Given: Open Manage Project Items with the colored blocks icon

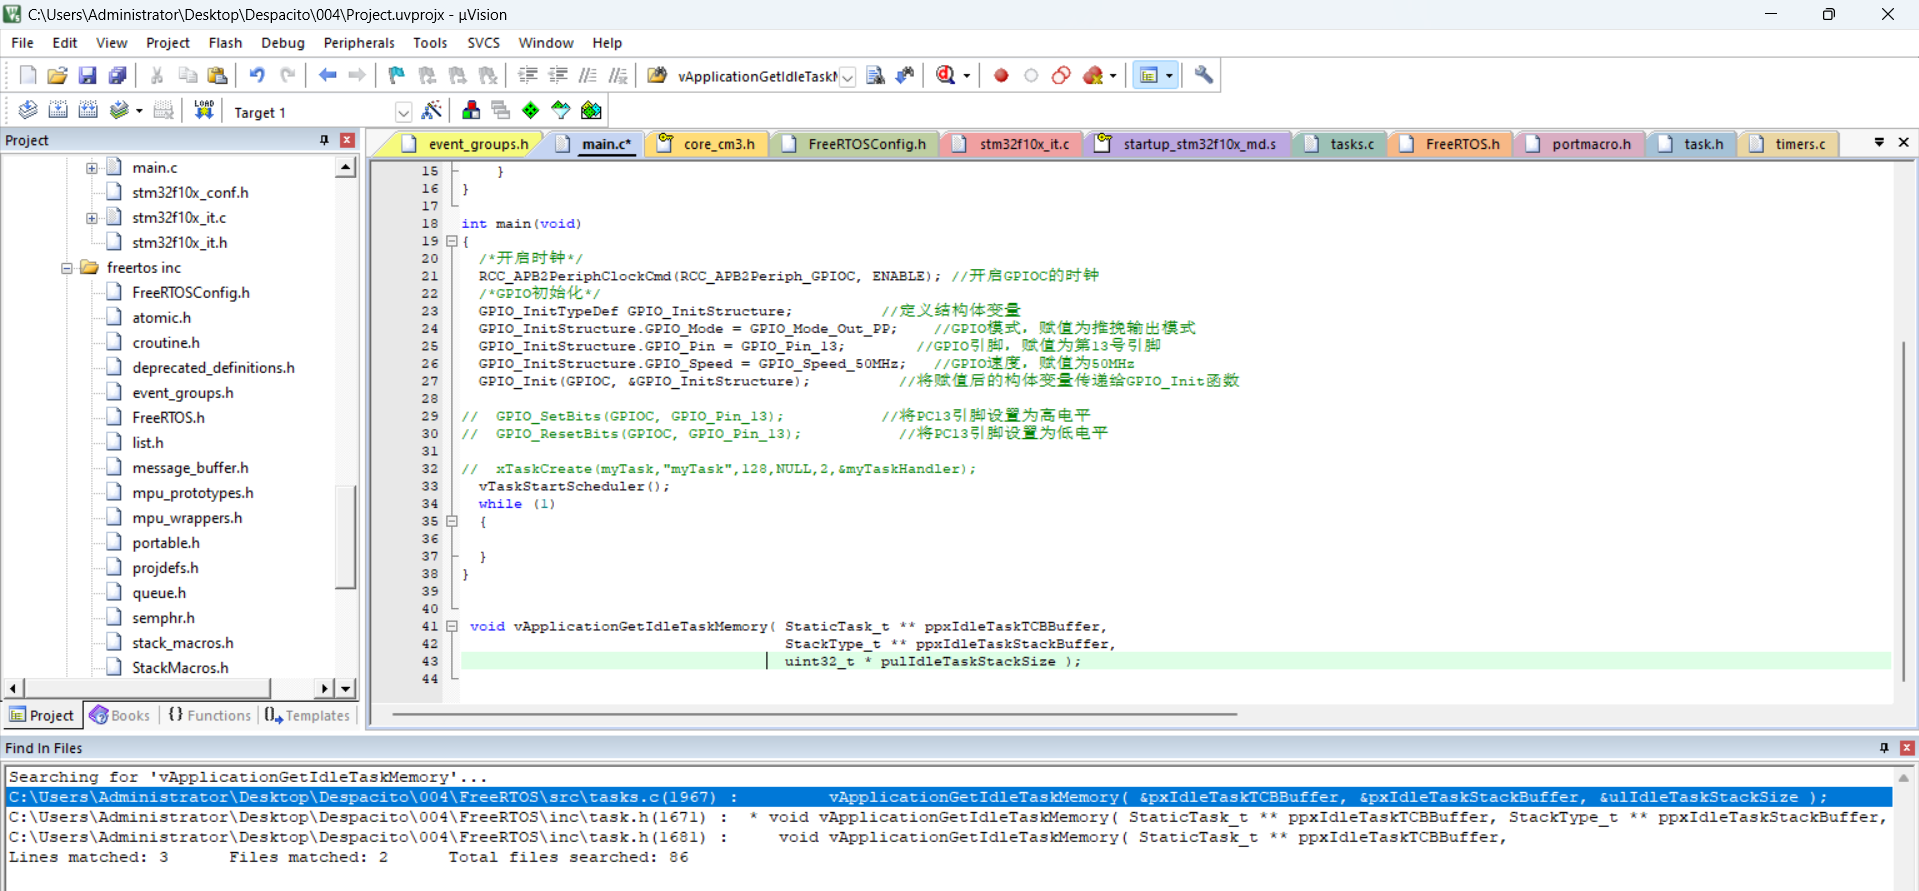Looking at the screenshot, I should [x=471, y=110].
